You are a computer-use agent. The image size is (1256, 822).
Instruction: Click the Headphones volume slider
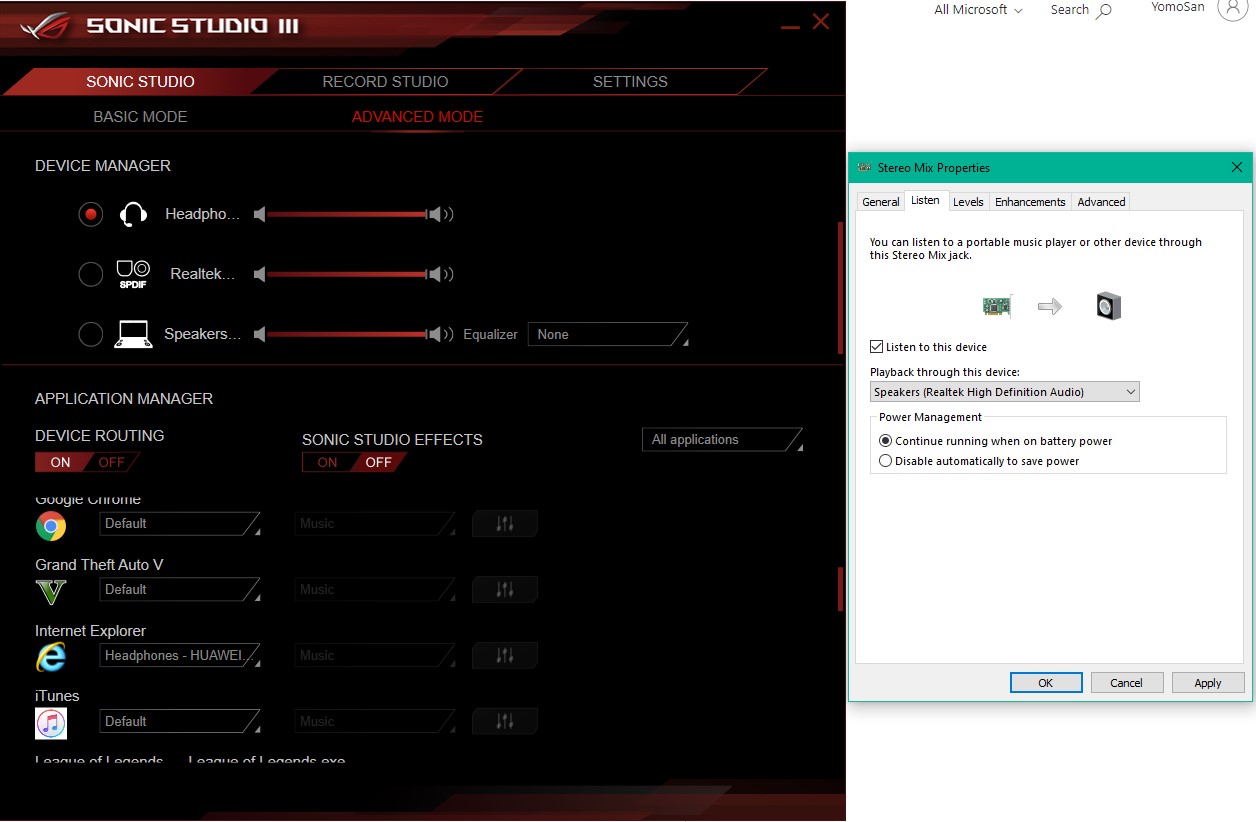(x=347, y=214)
